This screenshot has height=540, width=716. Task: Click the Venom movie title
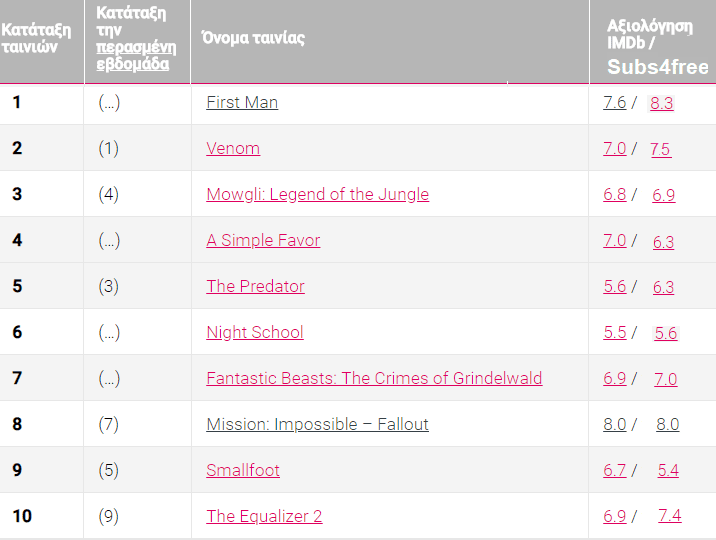pyautogui.click(x=233, y=148)
